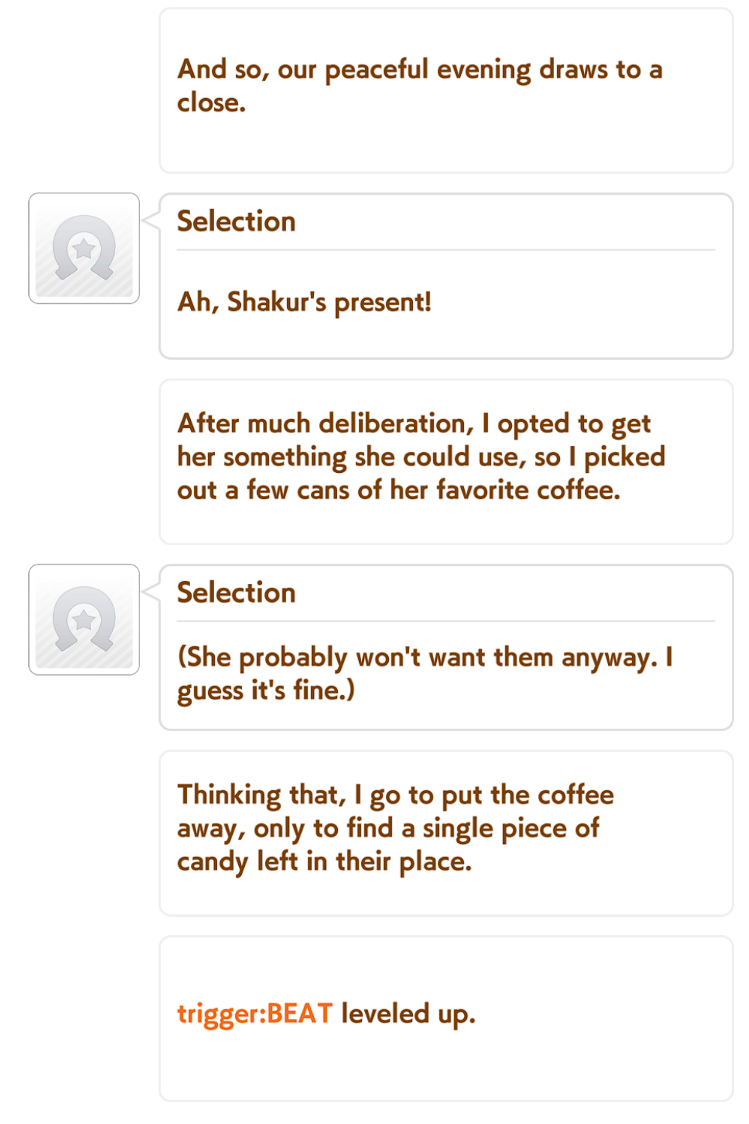Click the divider line under the first Selection heading
This screenshot has height=1124, width=749.
[446, 250]
